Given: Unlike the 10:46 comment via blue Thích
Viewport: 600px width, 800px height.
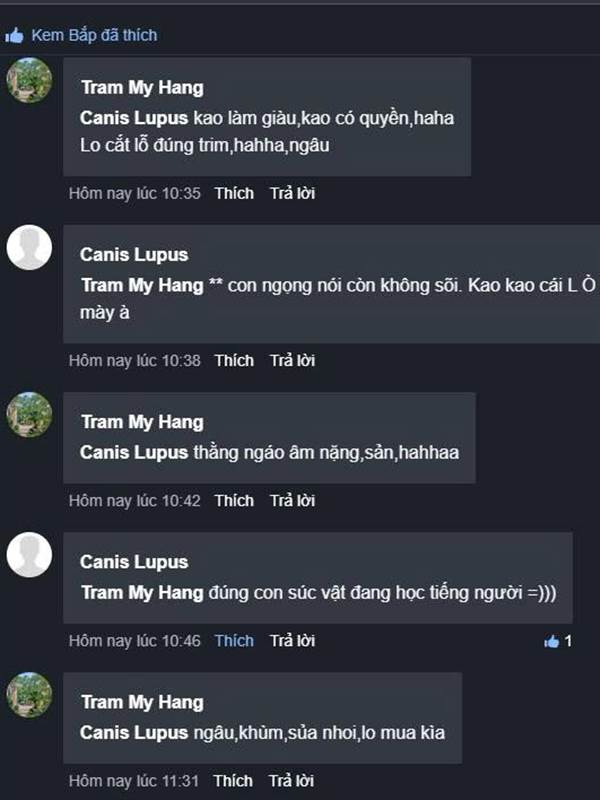Looking at the screenshot, I should tap(234, 640).
